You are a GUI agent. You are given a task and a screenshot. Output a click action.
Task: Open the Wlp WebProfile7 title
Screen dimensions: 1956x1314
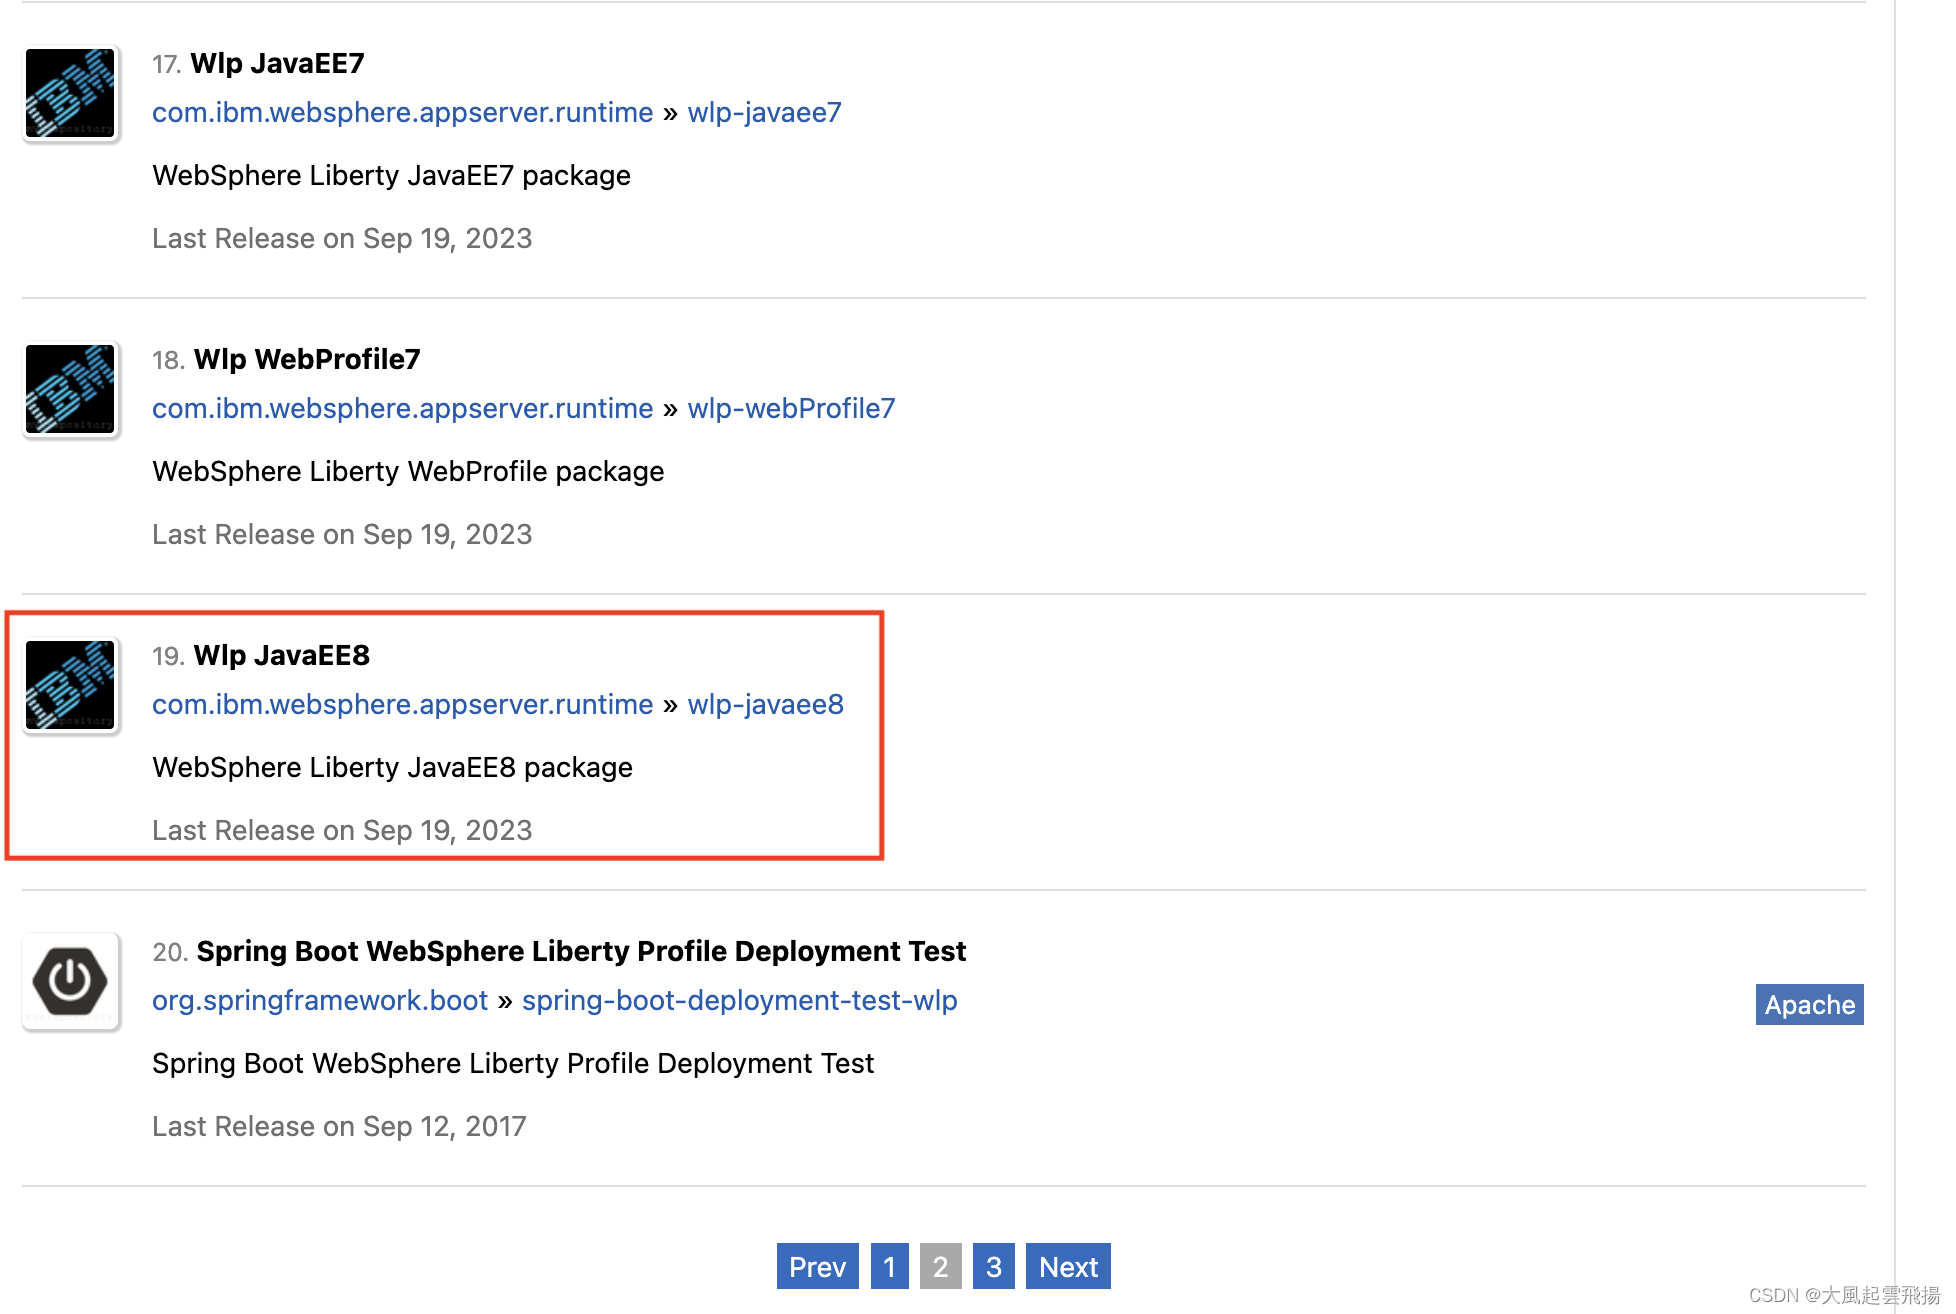click(306, 359)
